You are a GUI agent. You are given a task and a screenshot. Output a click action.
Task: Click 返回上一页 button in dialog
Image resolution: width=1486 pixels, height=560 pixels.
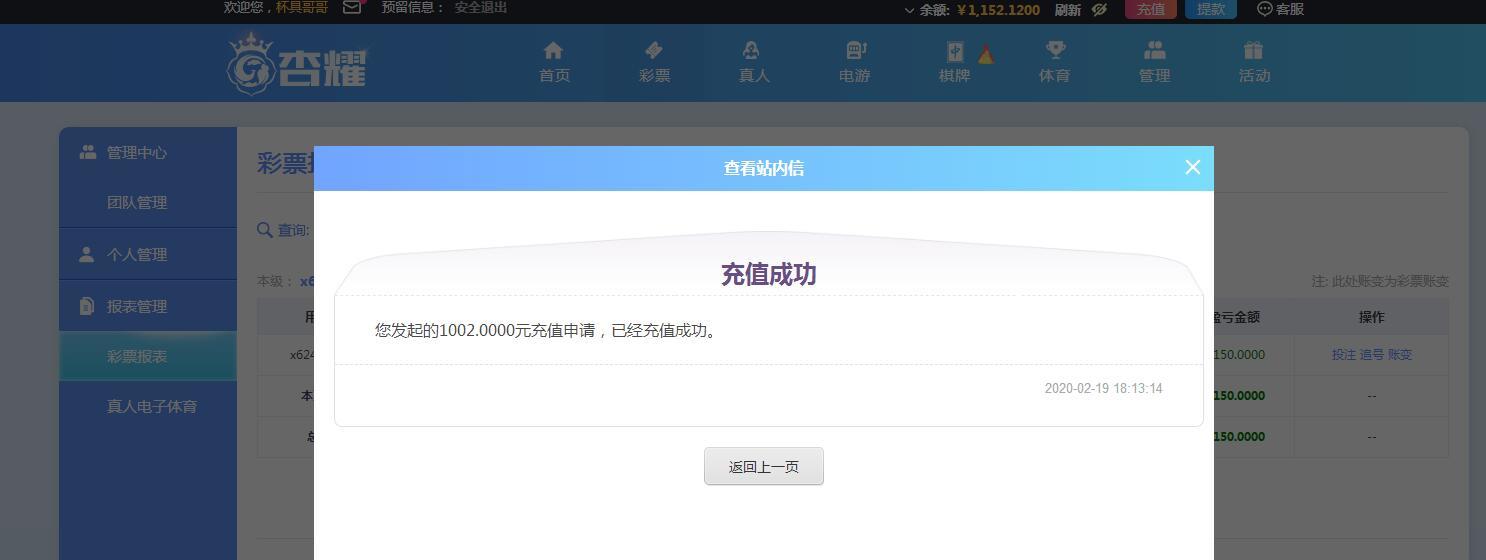click(764, 466)
